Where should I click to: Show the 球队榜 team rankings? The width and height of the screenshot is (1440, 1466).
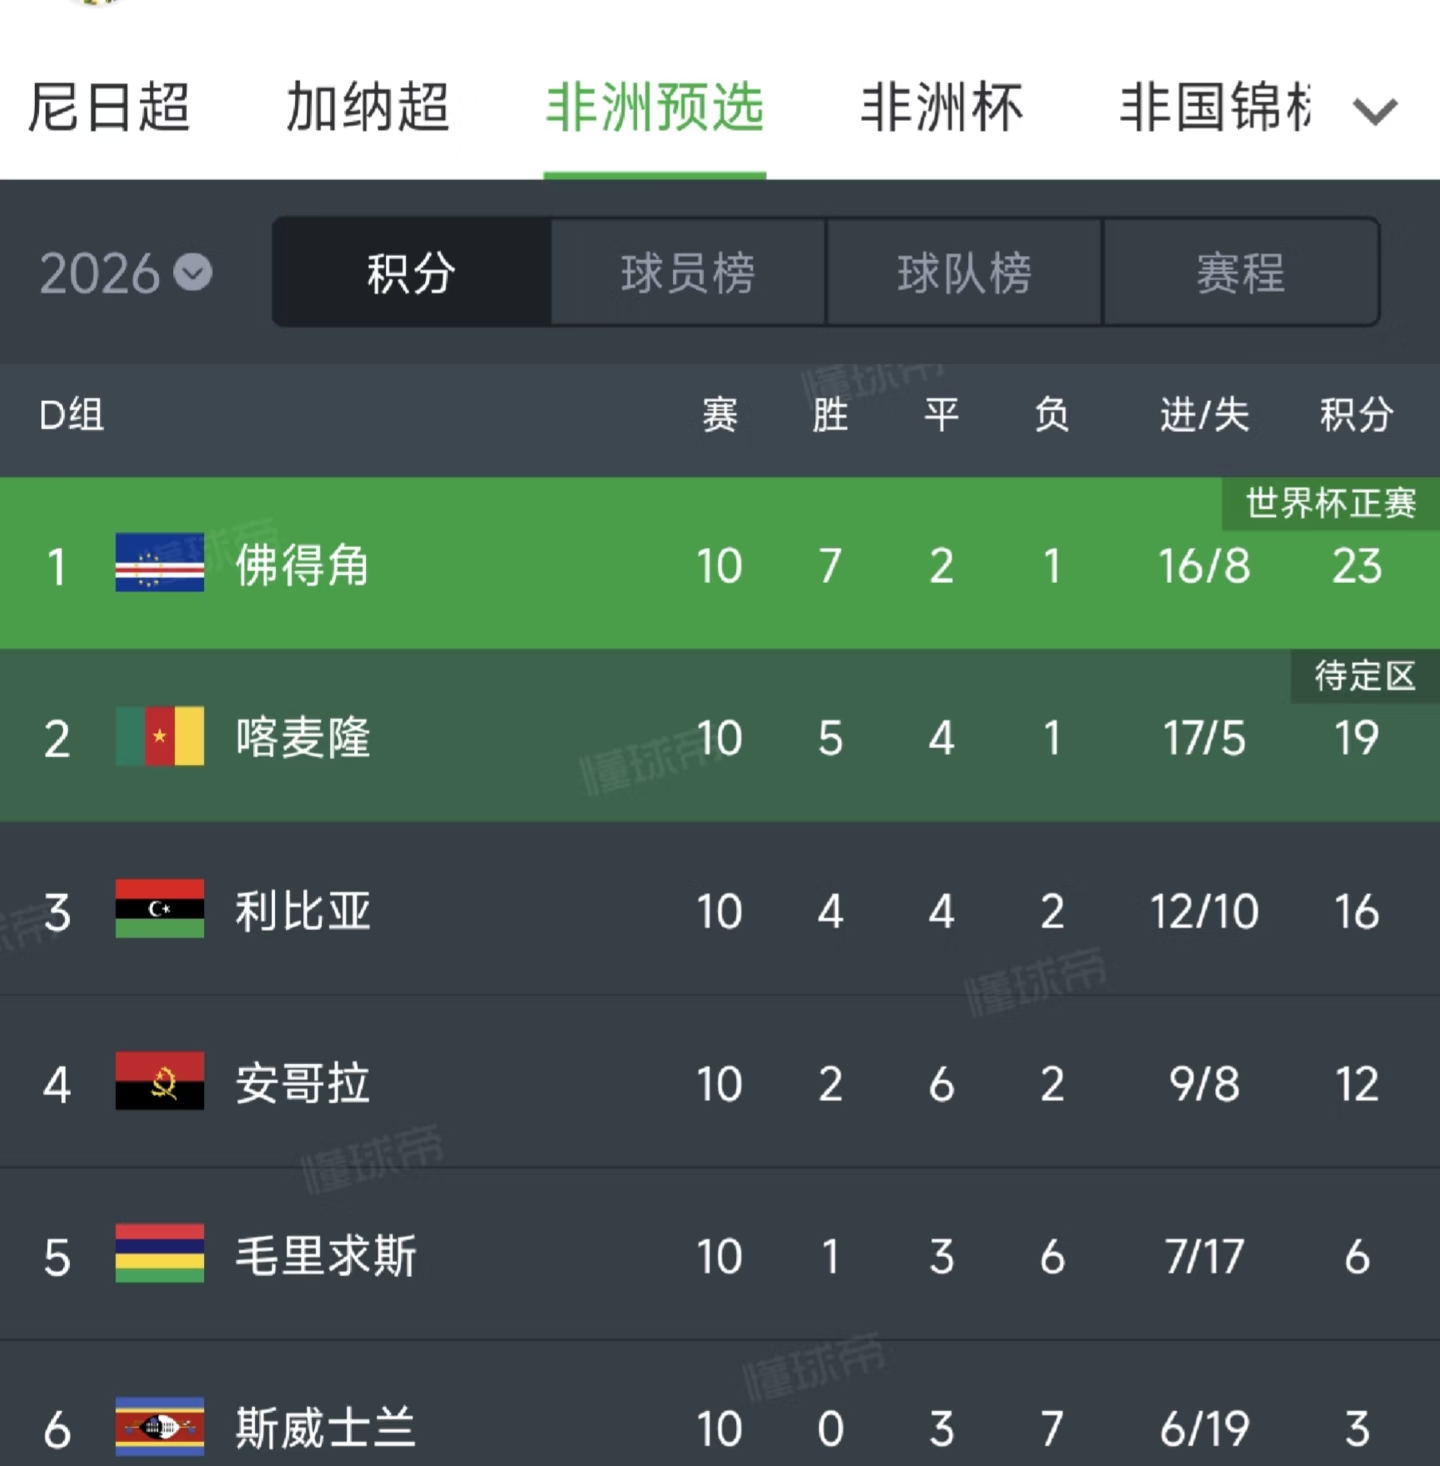pyautogui.click(x=964, y=273)
